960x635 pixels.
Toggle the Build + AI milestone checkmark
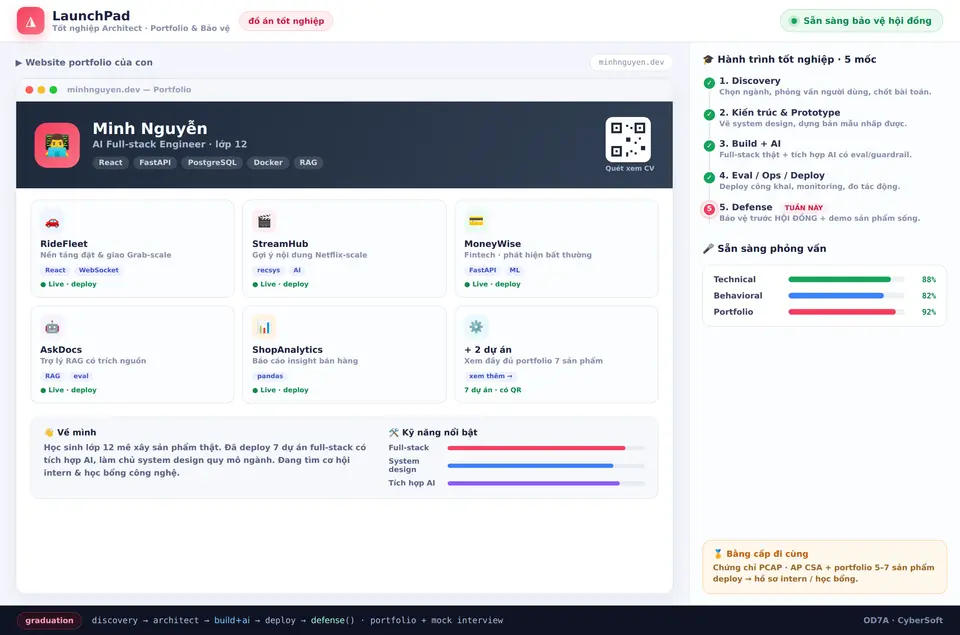709,146
